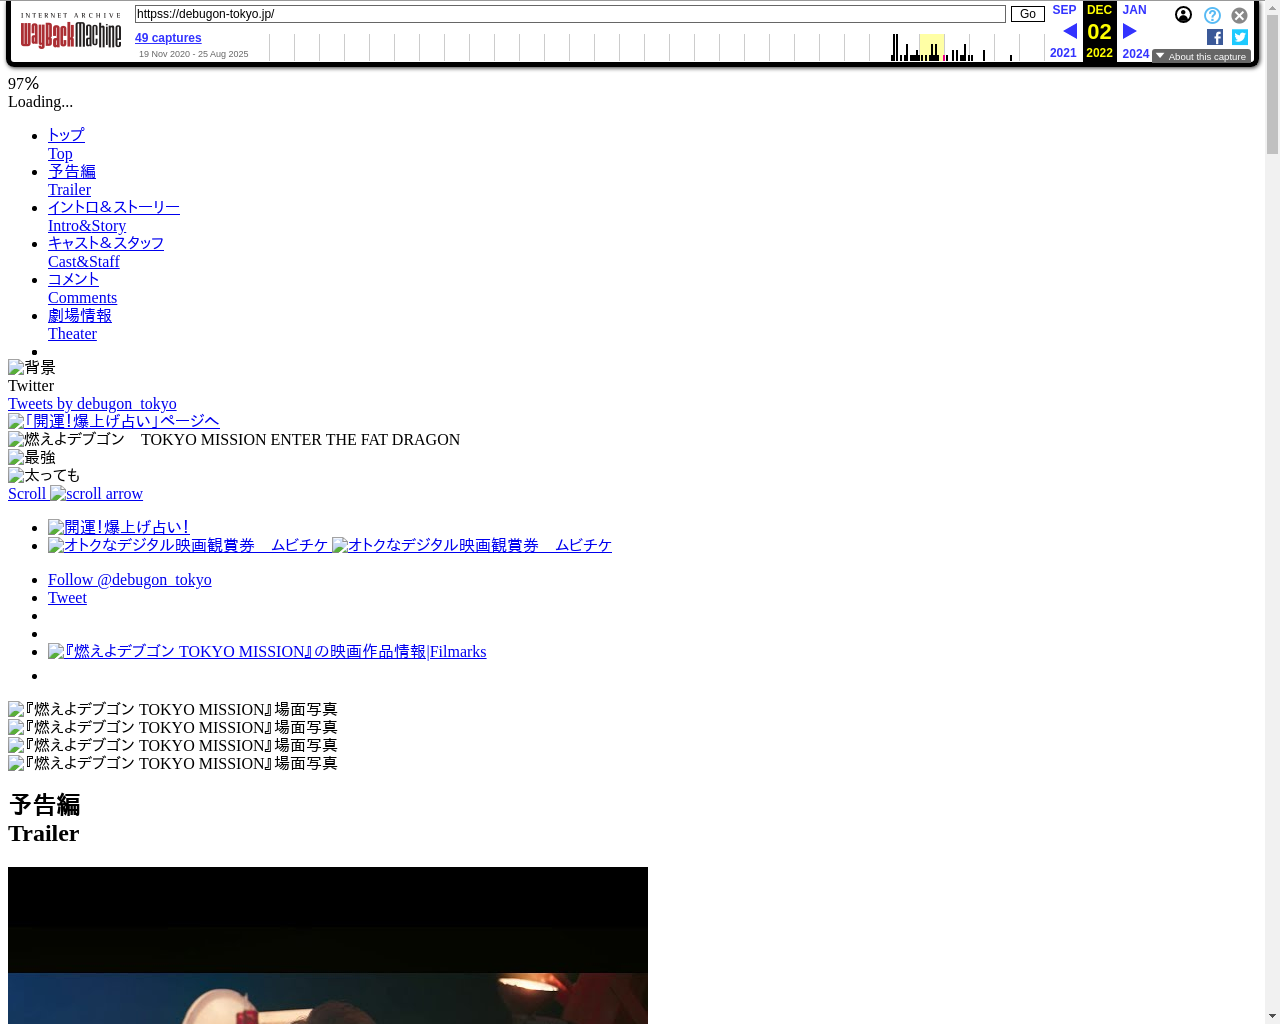Click the Wayback Machine logo
The width and height of the screenshot is (1280, 1024).
(70, 32)
